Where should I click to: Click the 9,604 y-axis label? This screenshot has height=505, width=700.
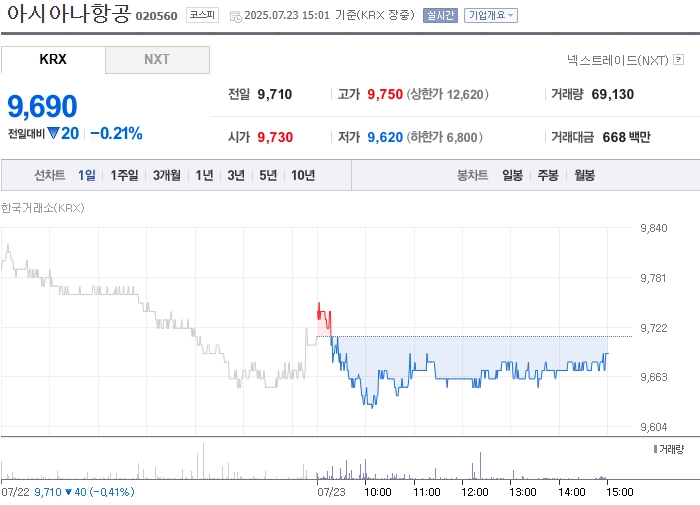[654, 427]
